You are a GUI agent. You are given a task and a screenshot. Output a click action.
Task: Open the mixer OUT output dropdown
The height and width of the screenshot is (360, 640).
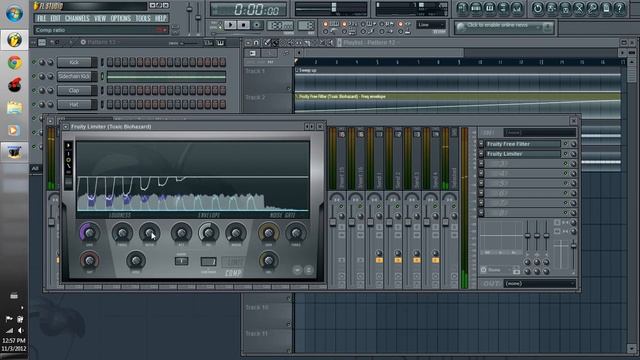click(540, 284)
